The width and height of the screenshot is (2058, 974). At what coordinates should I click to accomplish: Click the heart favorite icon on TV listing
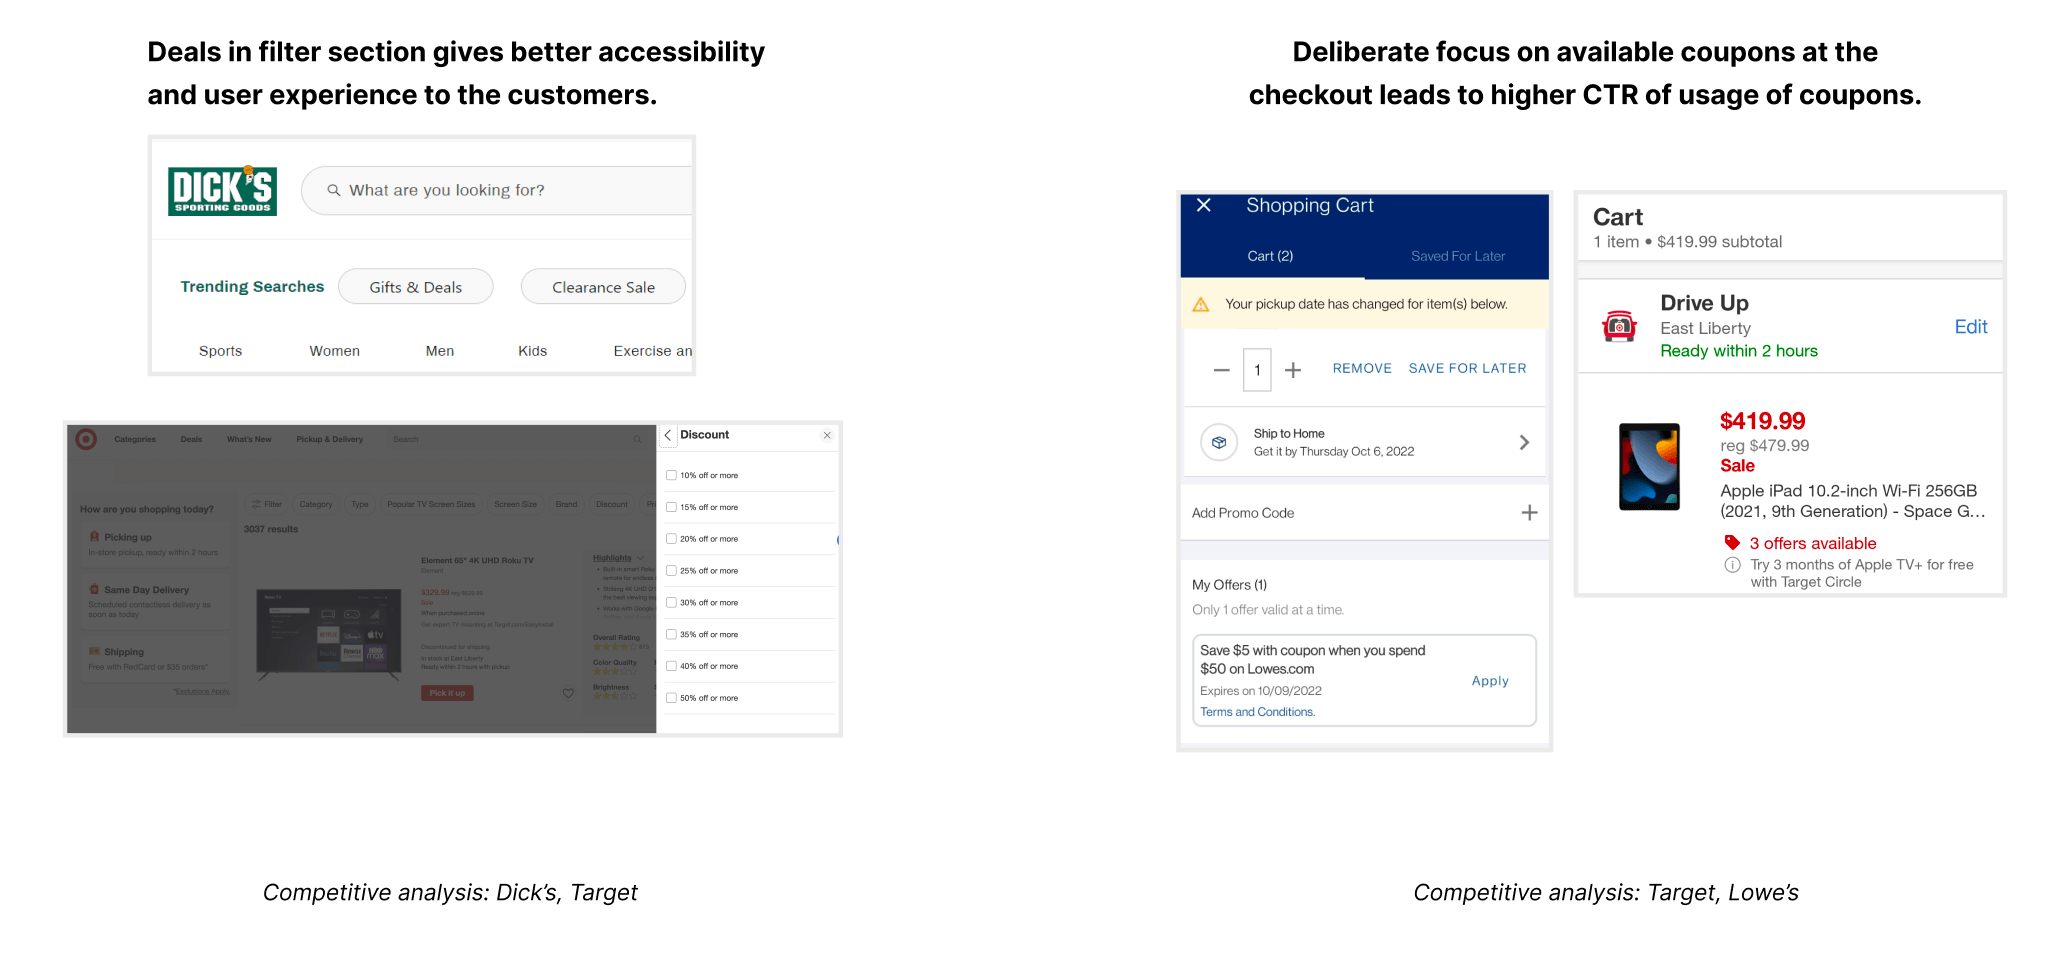pos(568,693)
